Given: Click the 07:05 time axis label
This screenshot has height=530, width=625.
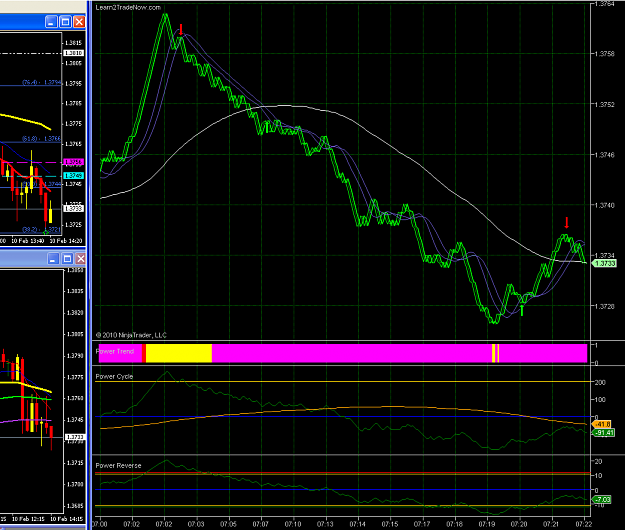Looking at the screenshot, I should 228,524.
